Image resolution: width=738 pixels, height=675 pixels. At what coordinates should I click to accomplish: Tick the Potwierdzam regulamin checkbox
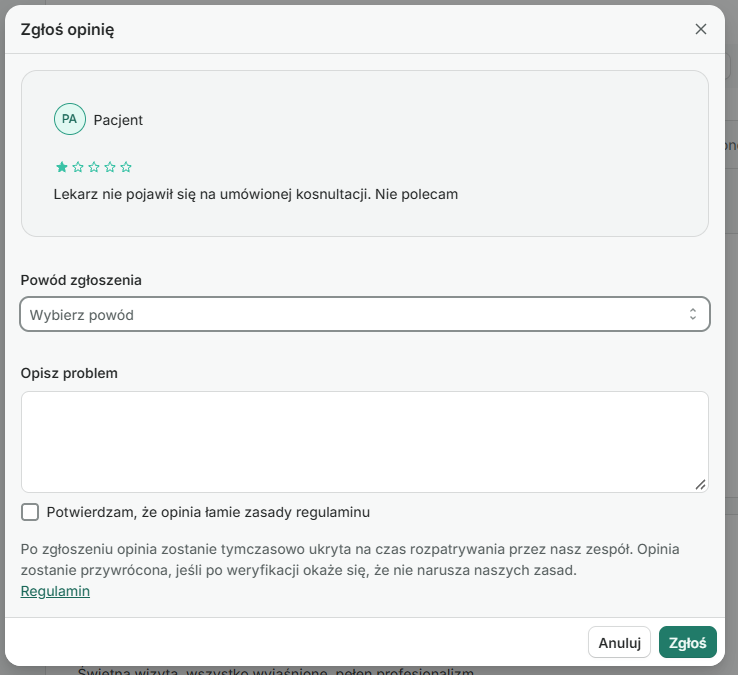coord(30,512)
